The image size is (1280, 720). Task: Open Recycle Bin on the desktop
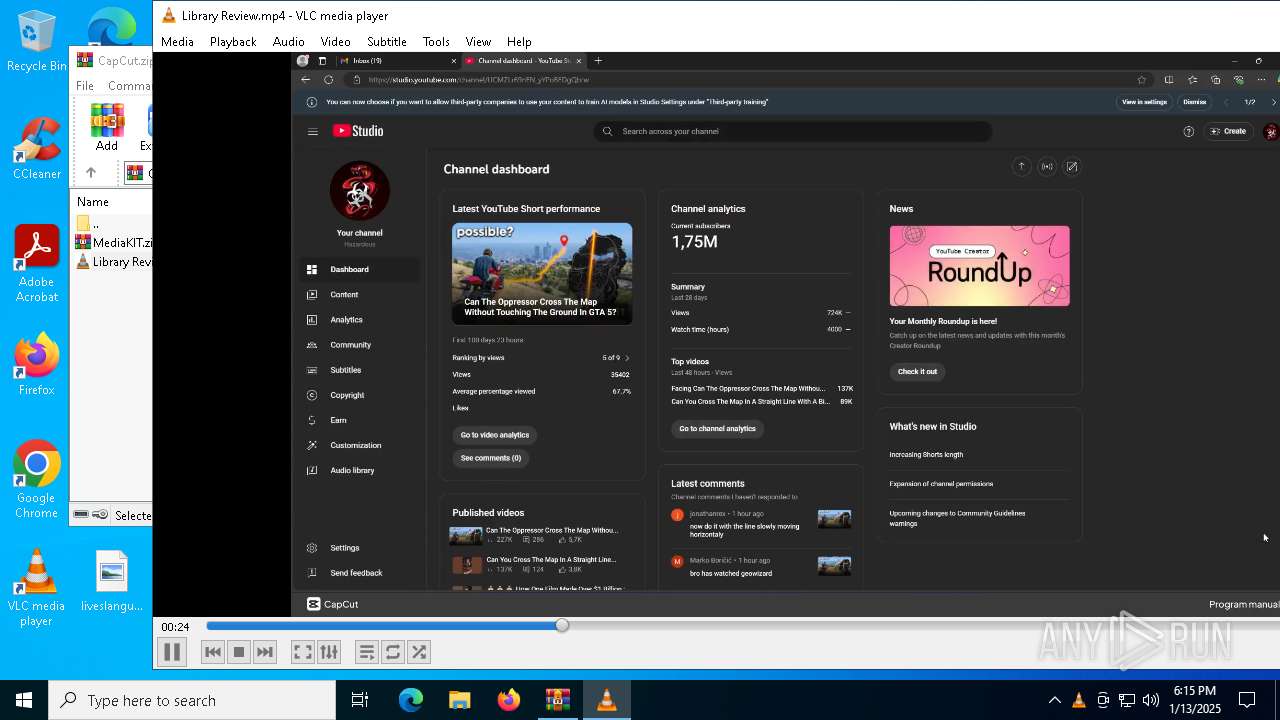pos(36,41)
